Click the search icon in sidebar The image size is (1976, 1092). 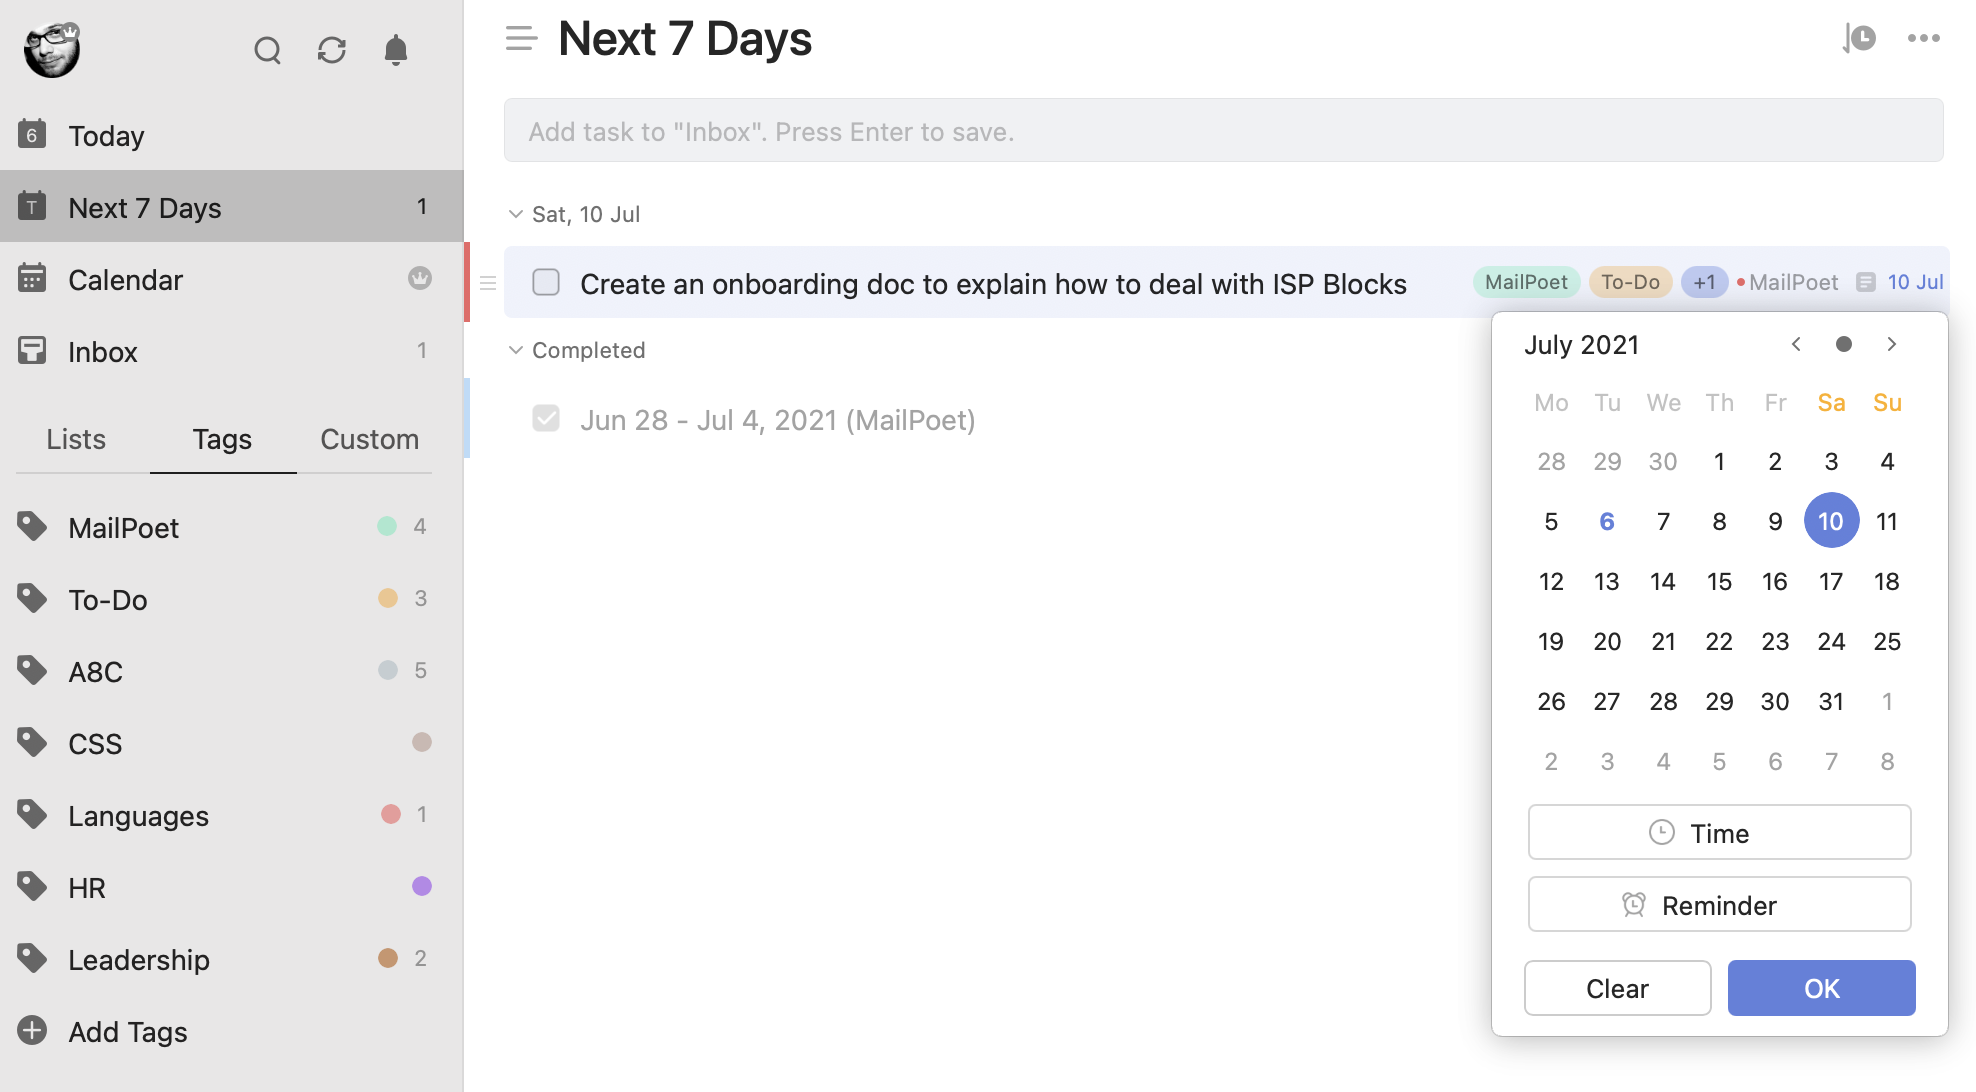coord(266,50)
